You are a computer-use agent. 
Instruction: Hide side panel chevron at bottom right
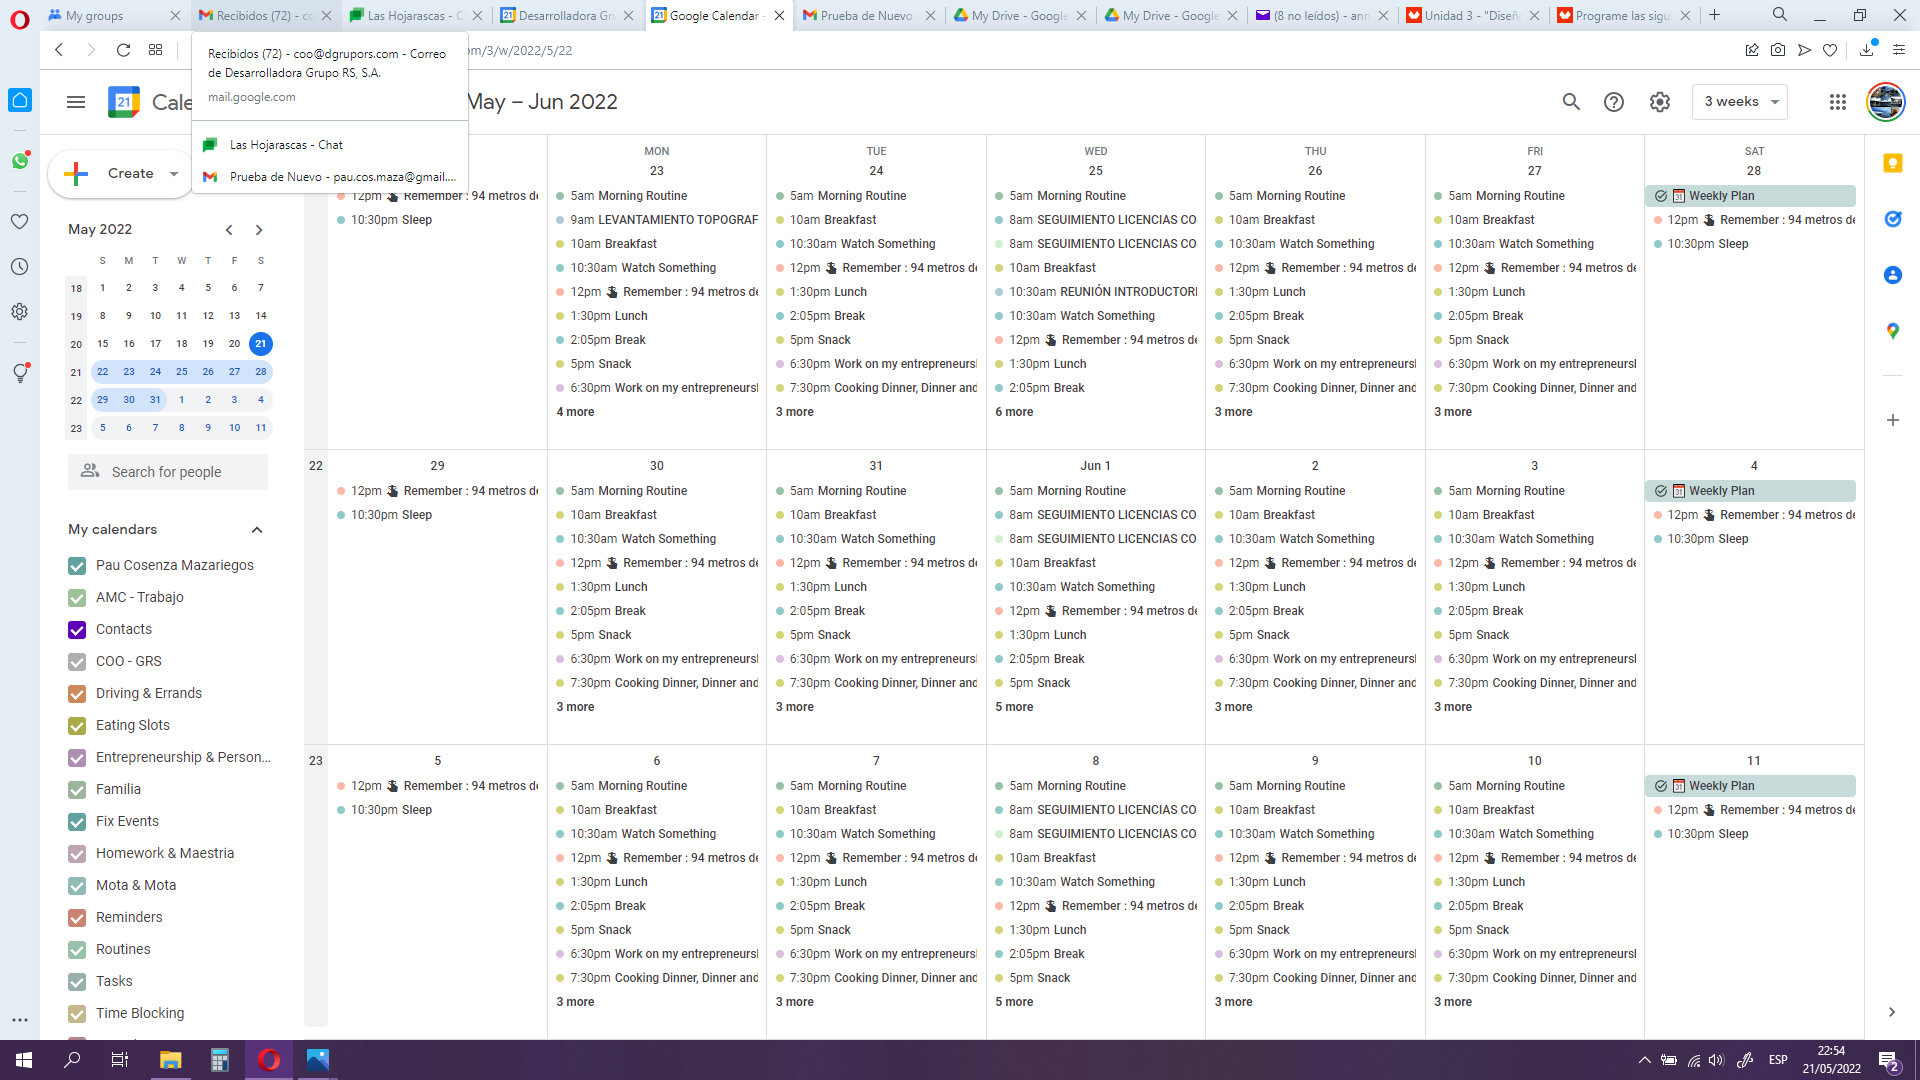pyautogui.click(x=1892, y=1012)
